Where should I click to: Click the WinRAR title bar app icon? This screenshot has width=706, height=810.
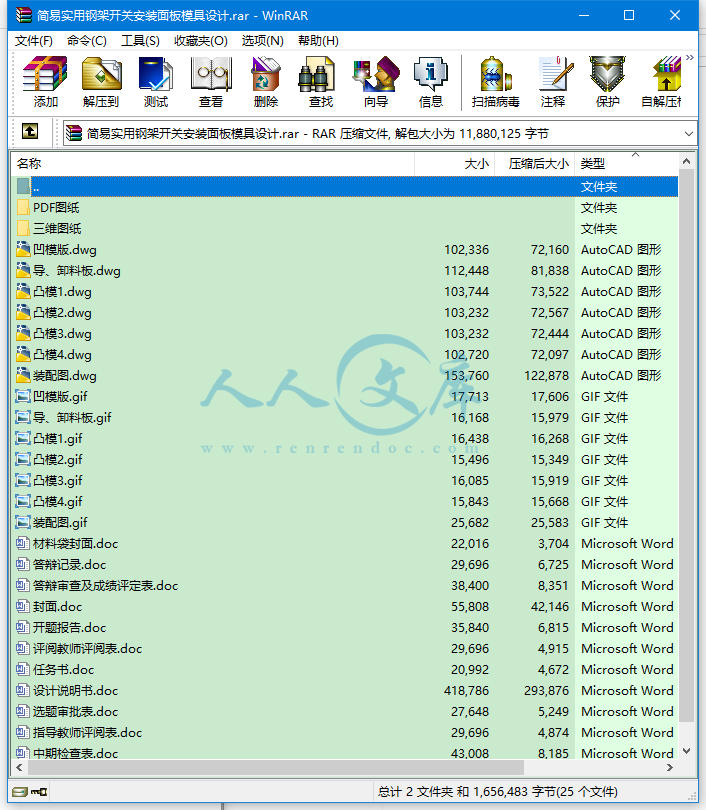(x=23, y=15)
